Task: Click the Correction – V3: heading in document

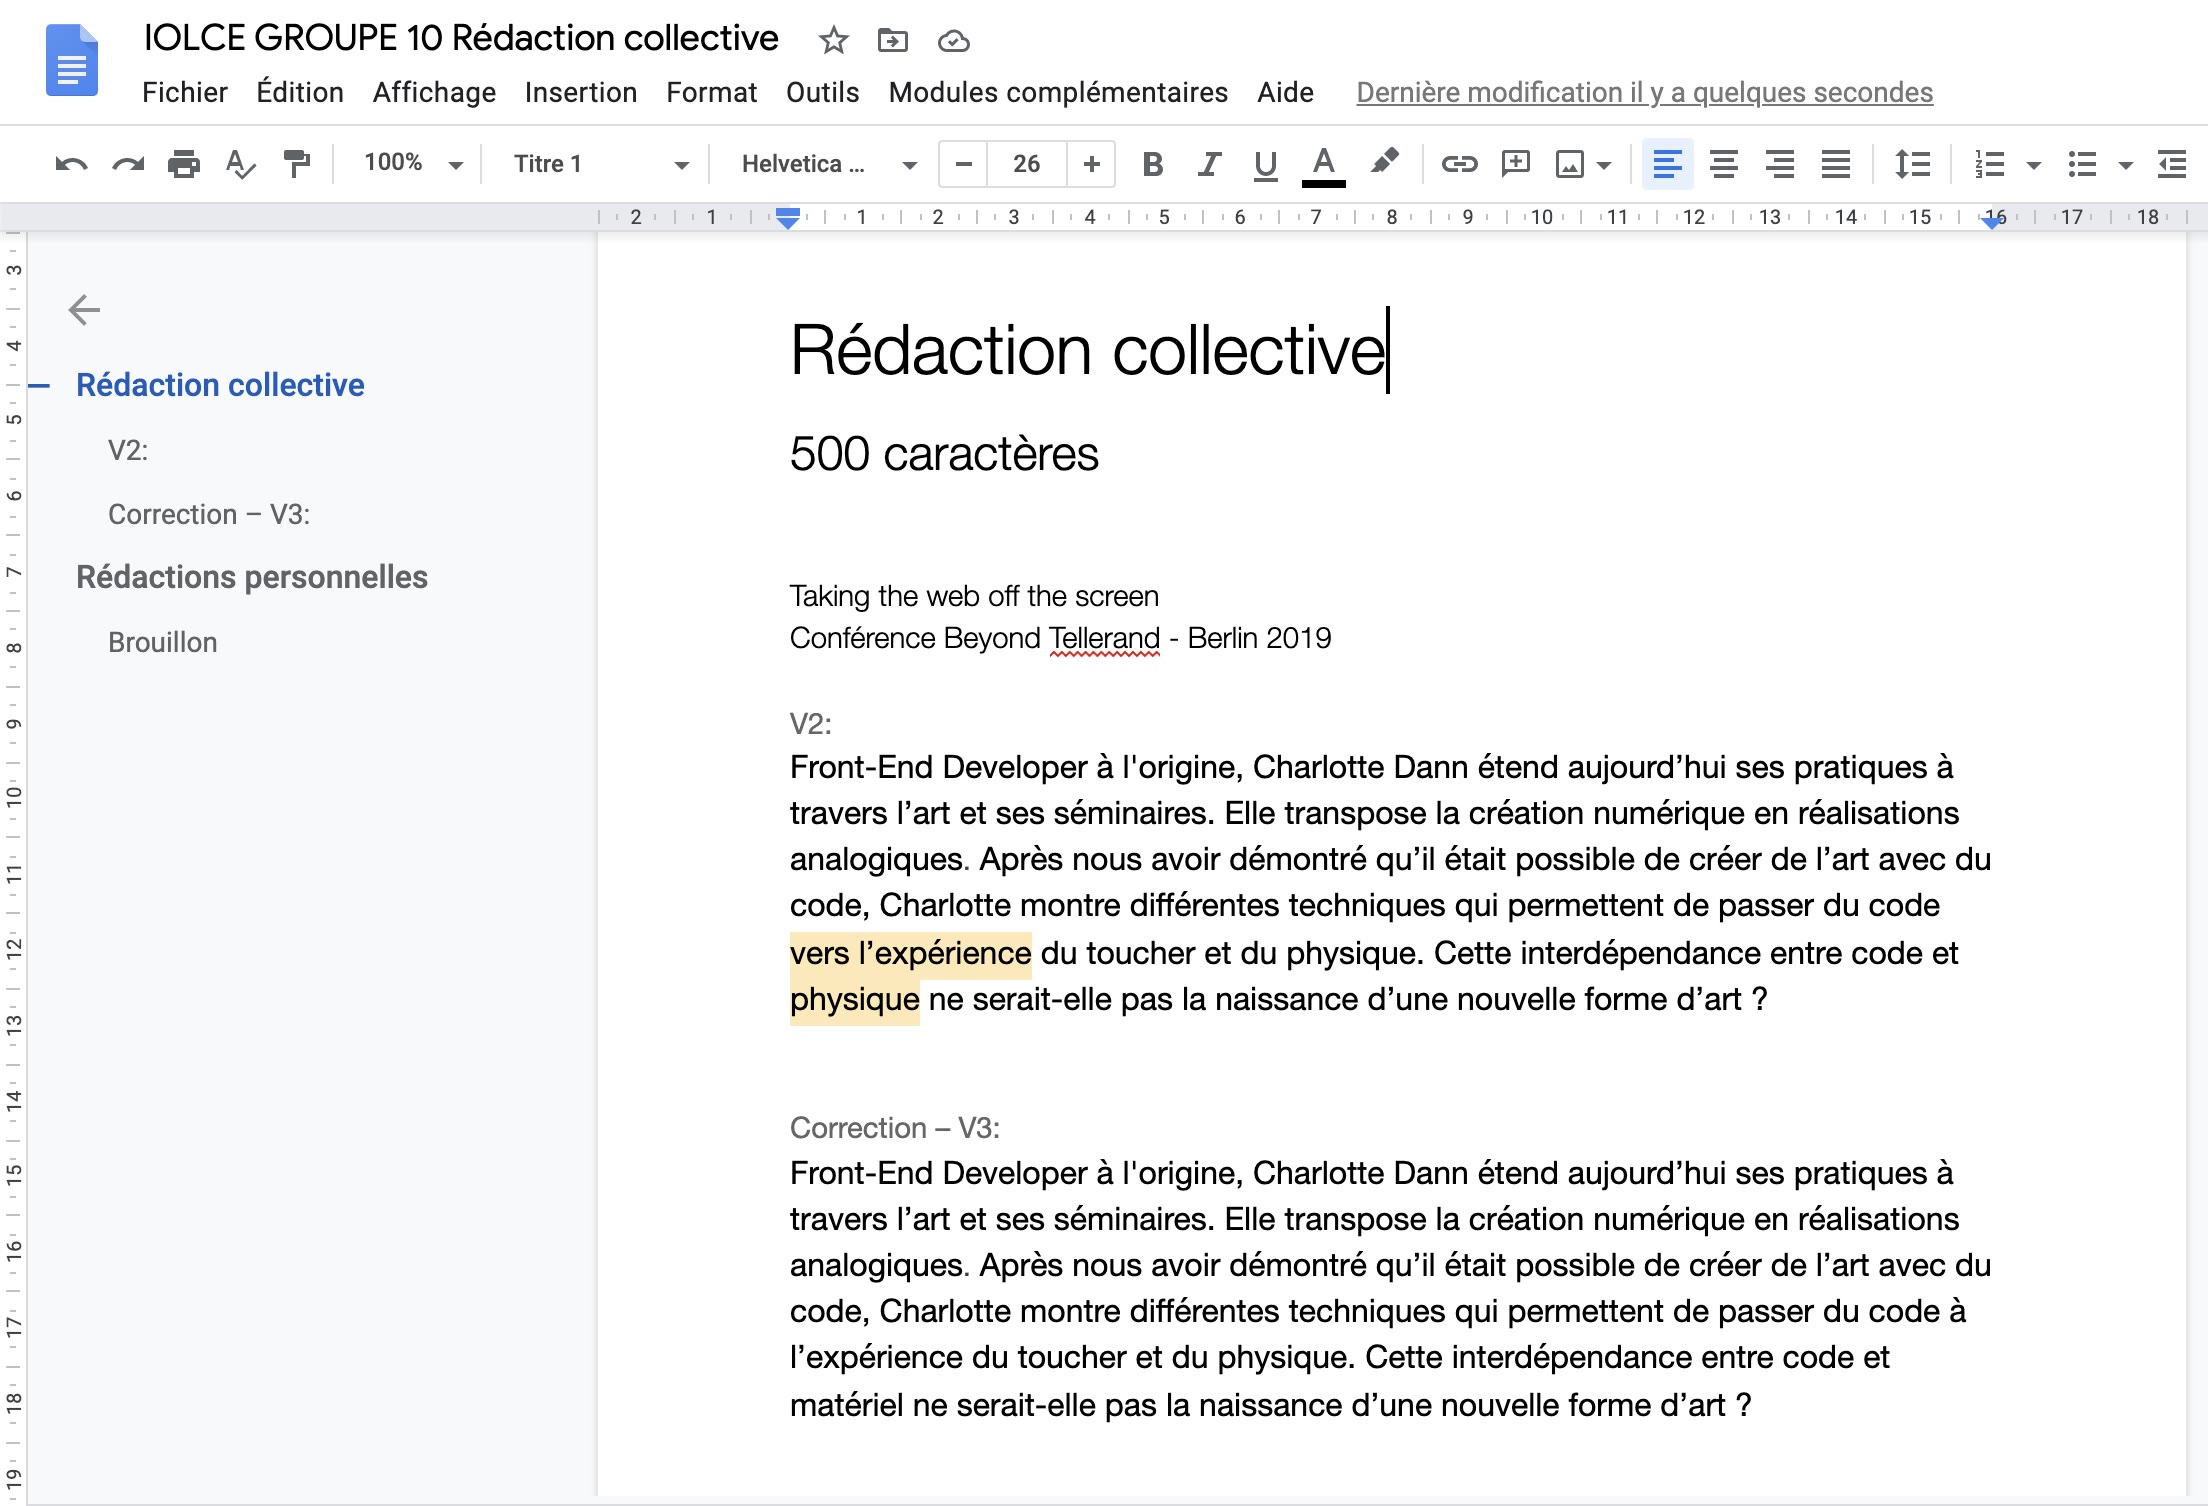Action: pyautogui.click(x=894, y=1128)
